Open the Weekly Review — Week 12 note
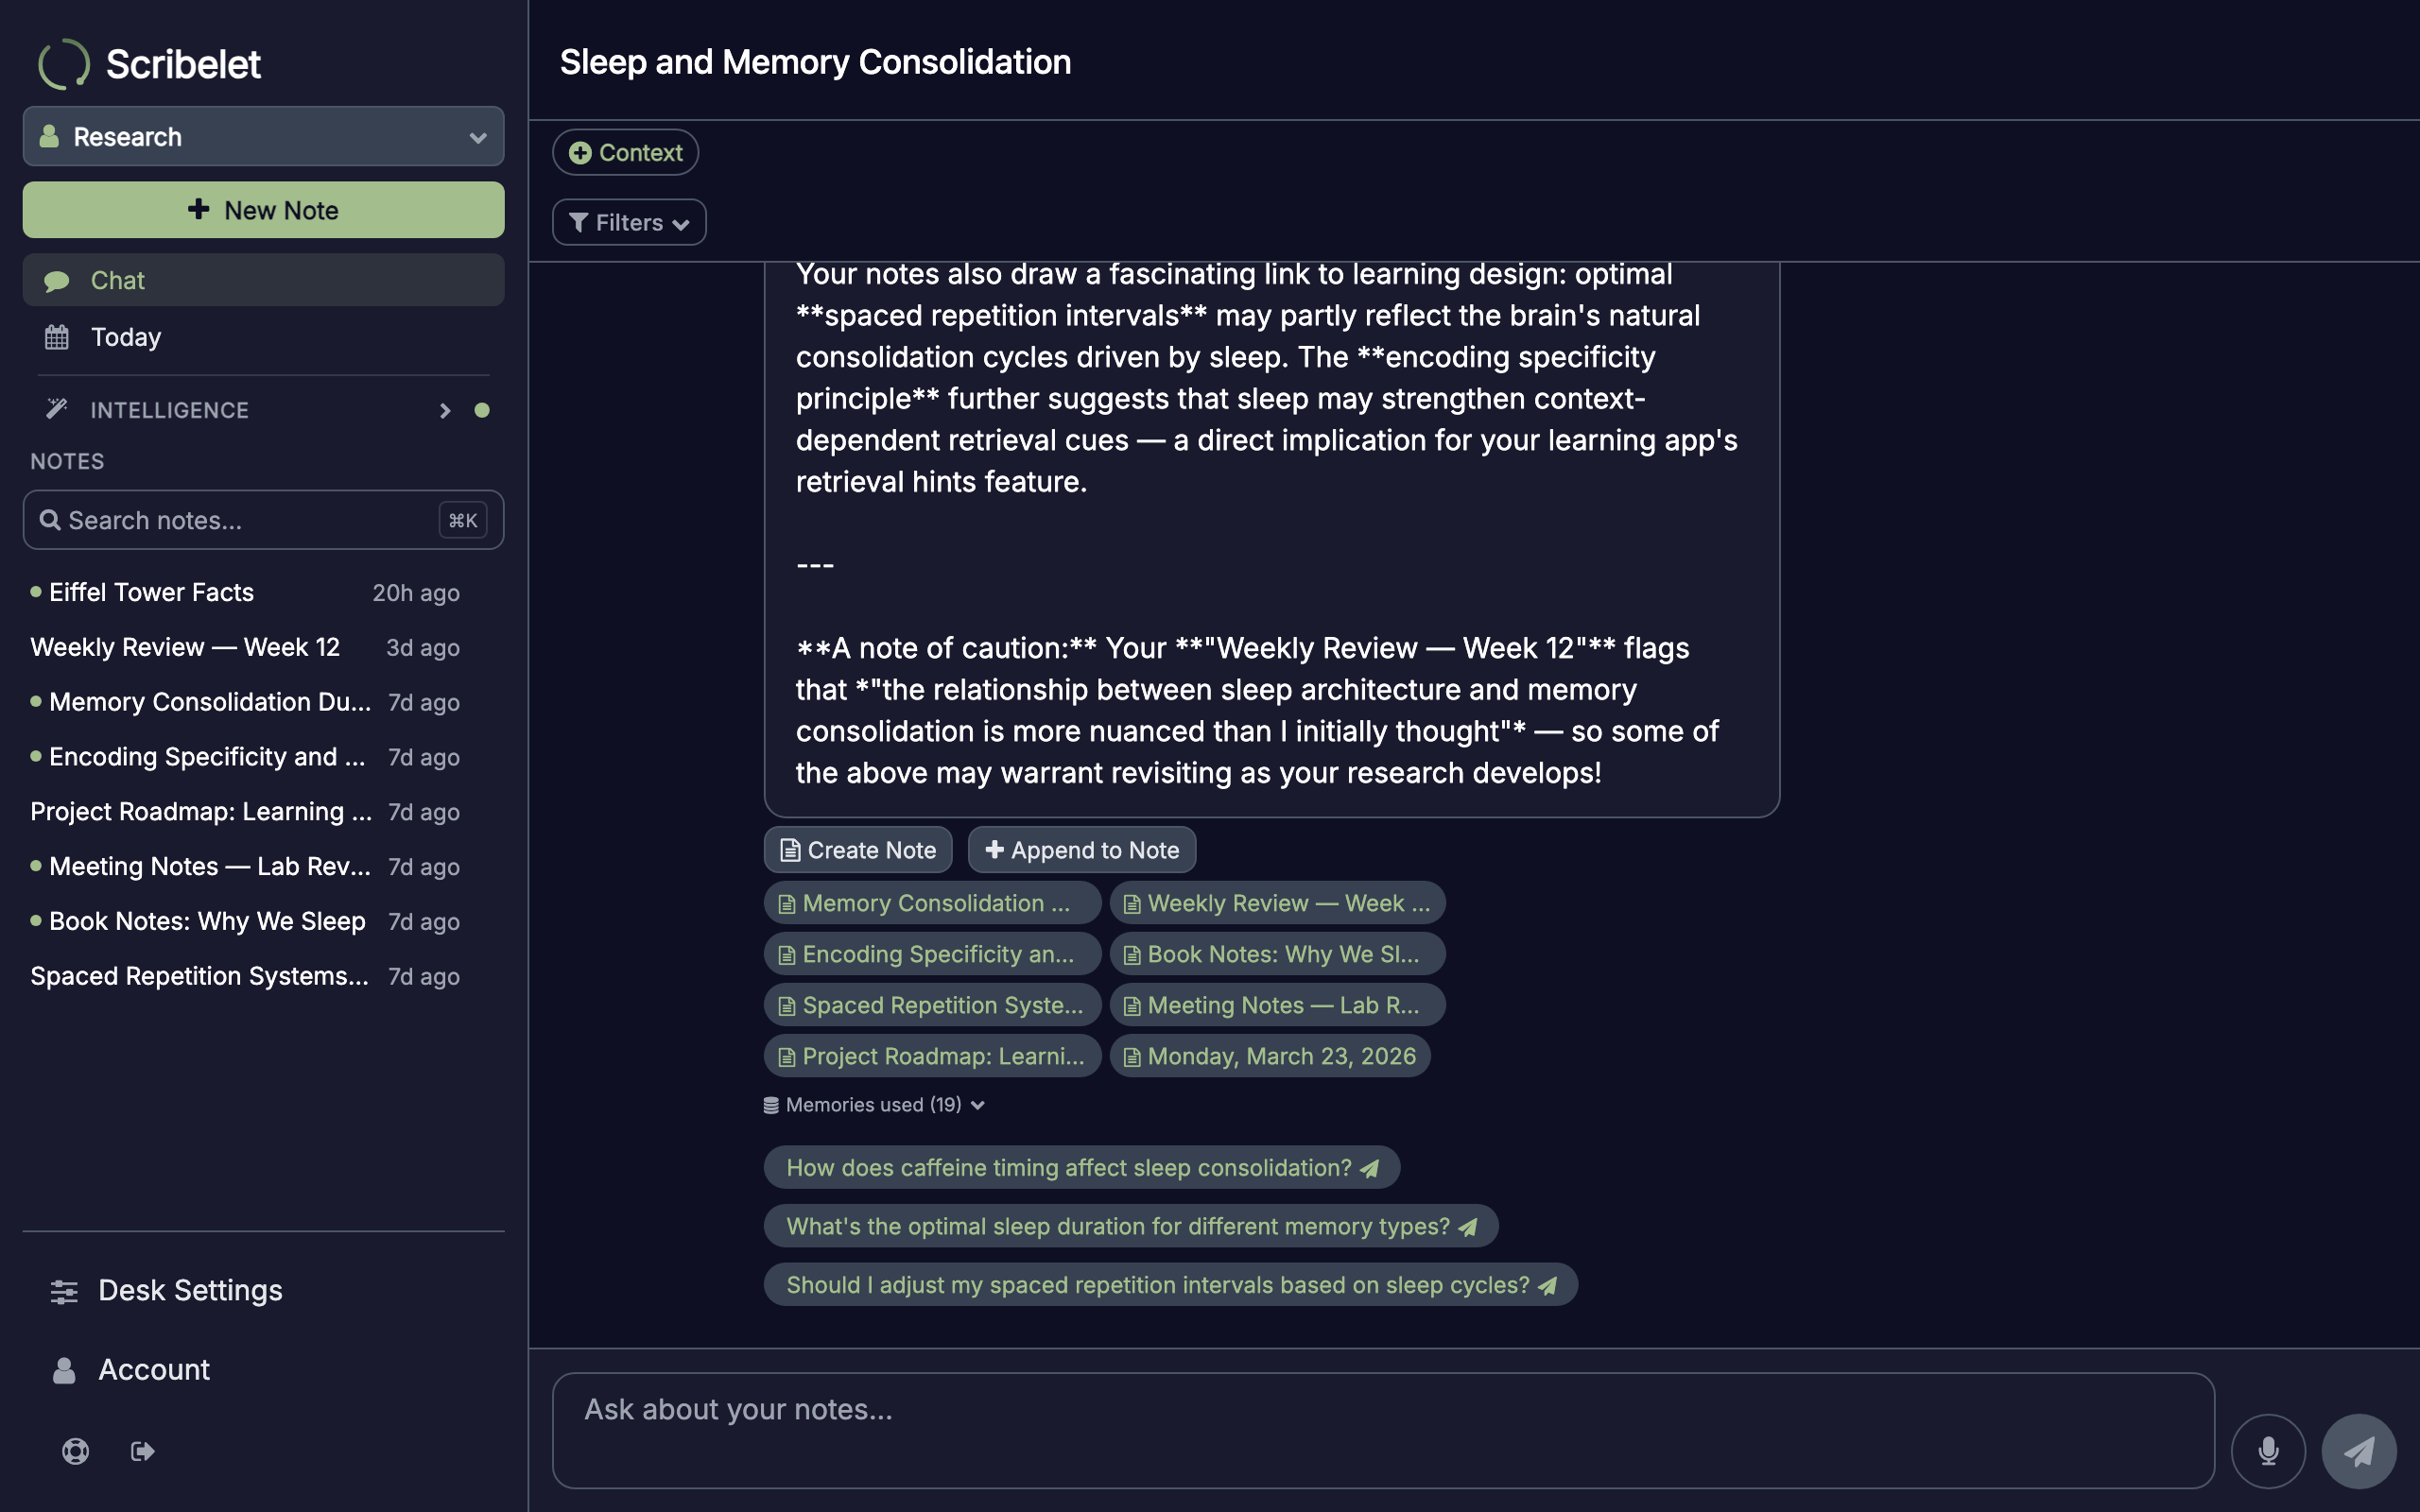The height and width of the screenshot is (1512, 2420). 245,647
